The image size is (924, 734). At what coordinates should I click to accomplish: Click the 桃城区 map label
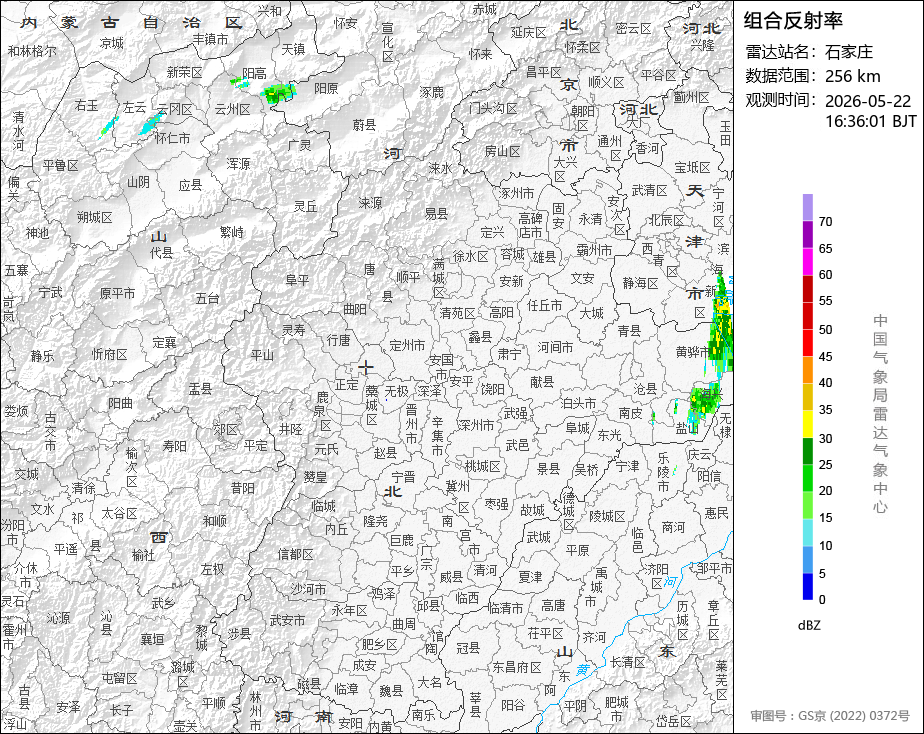click(483, 467)
